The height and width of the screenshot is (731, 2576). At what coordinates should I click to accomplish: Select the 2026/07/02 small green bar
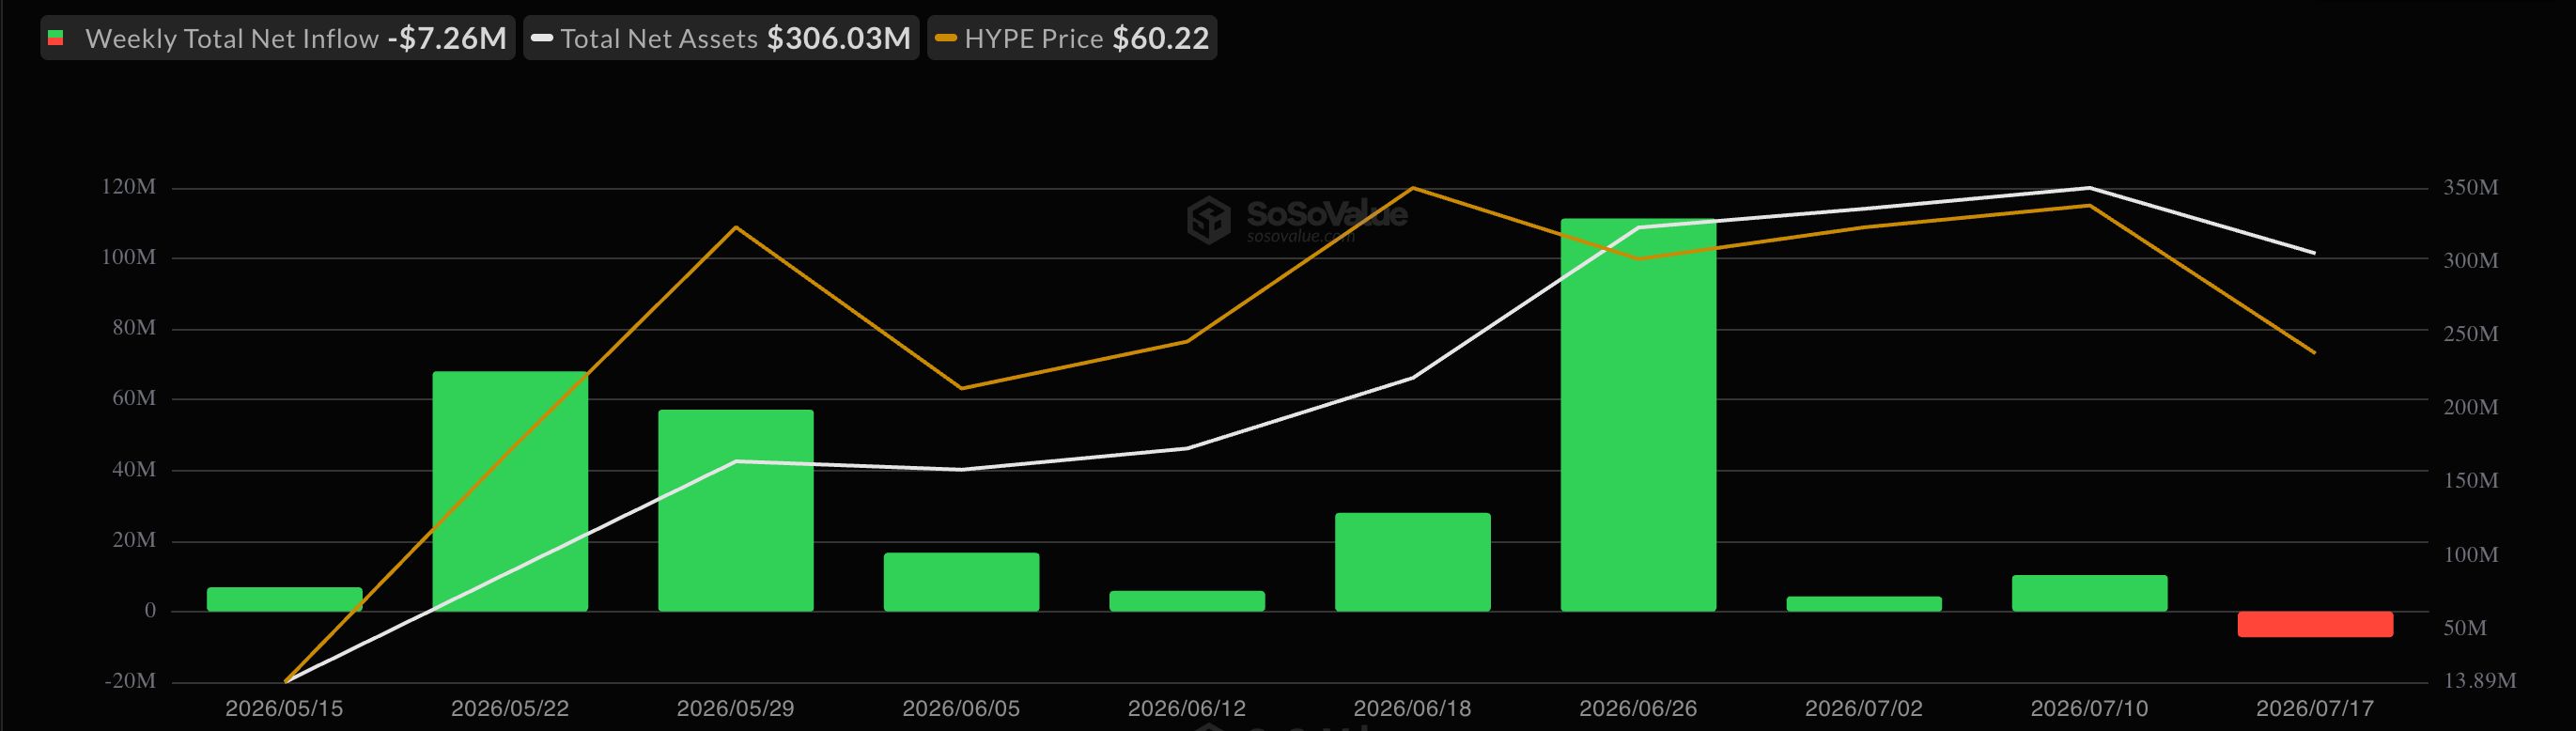pyautogui.click(x=1864, y=604)
